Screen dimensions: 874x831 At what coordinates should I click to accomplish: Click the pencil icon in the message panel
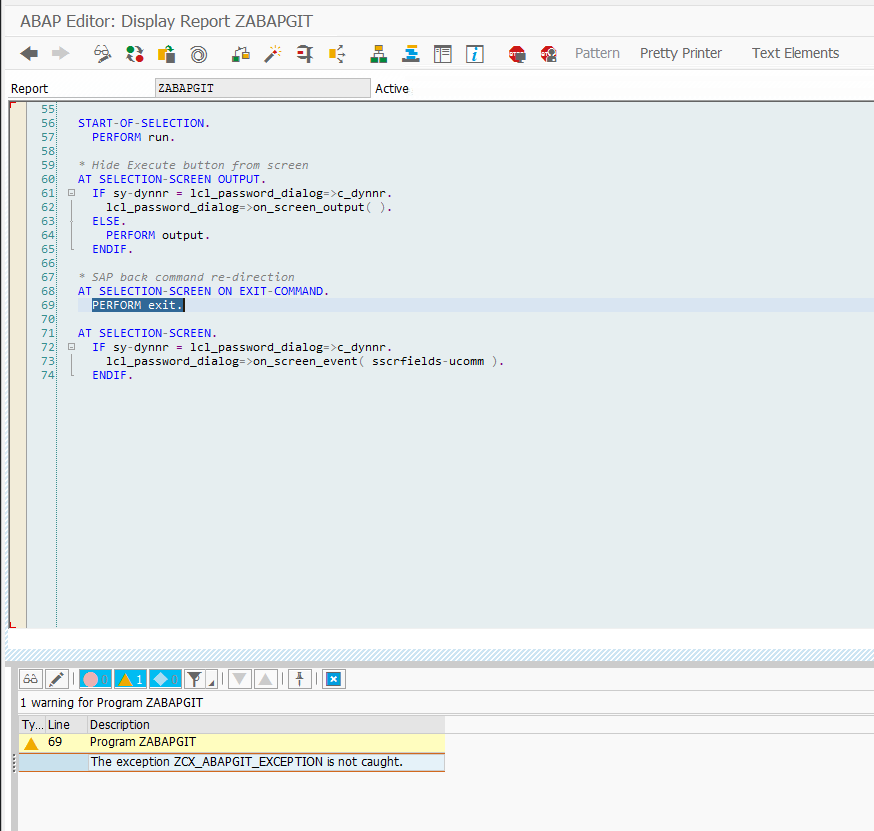coord(56,679)
